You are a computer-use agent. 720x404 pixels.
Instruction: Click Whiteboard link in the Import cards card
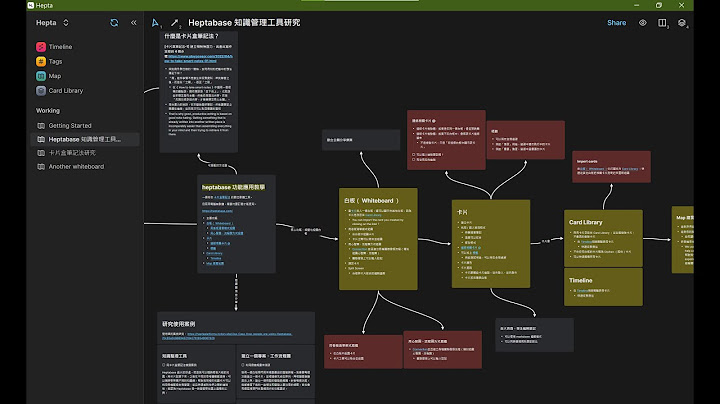(x=596, y=168)
